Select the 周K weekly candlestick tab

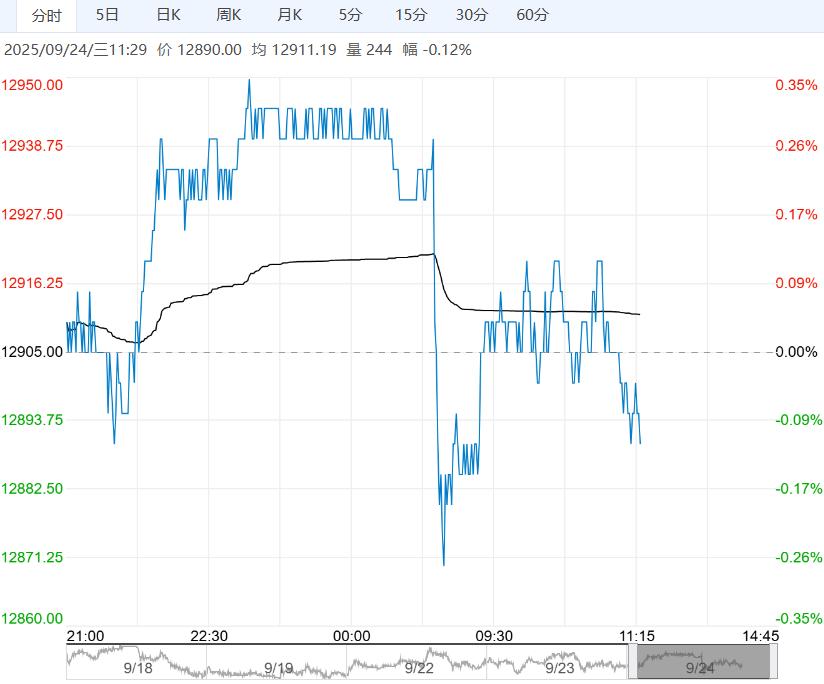pyautogui.click(x=229, y=15)
